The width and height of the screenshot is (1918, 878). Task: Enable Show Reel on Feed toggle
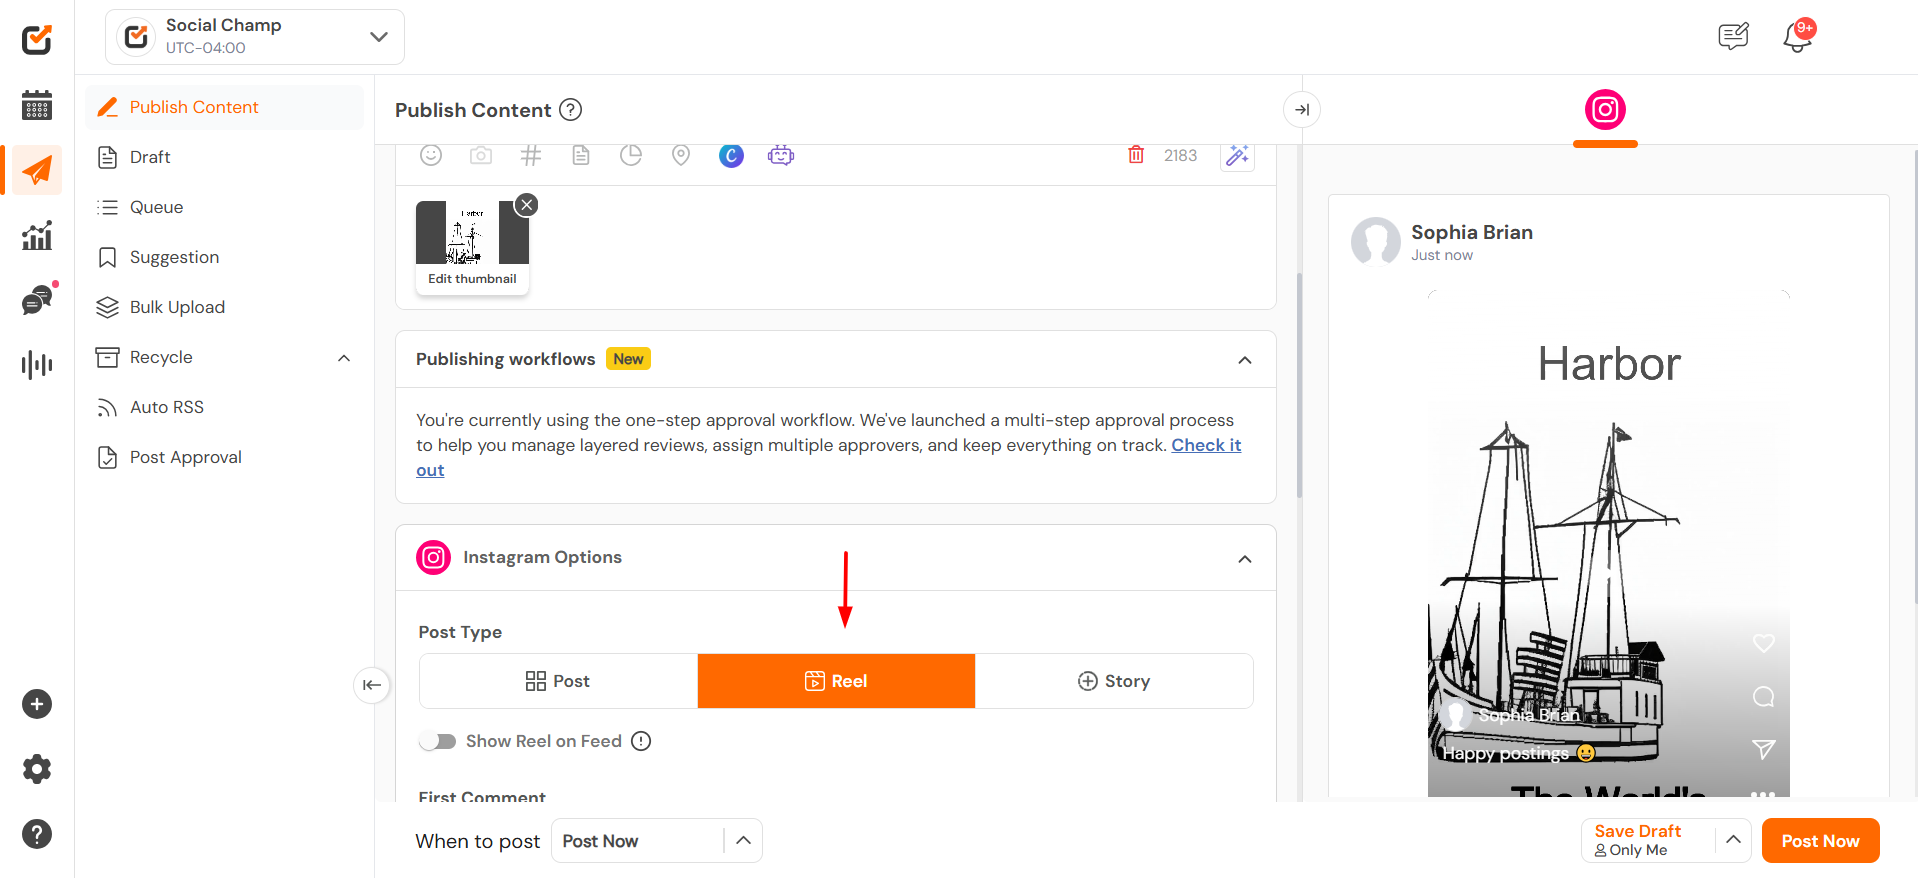(x=438, y=741)
